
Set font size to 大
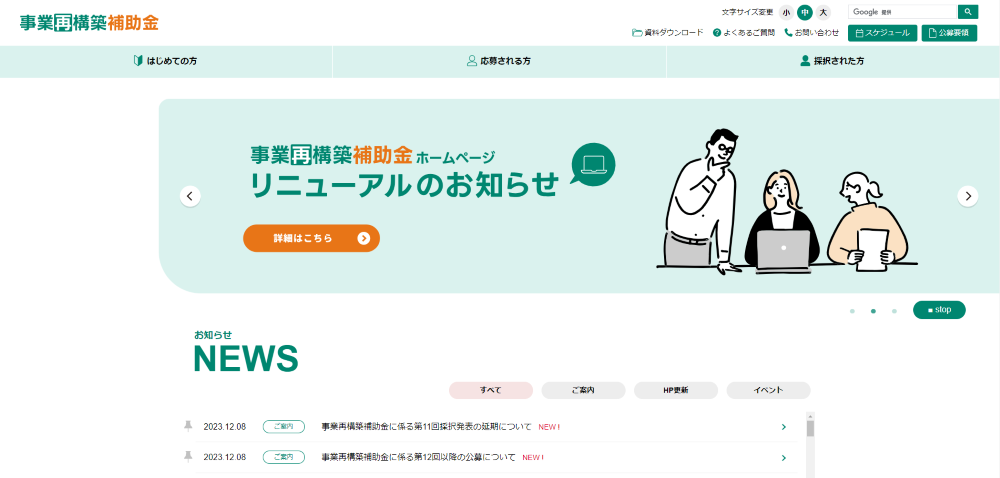tap(823, 12)
